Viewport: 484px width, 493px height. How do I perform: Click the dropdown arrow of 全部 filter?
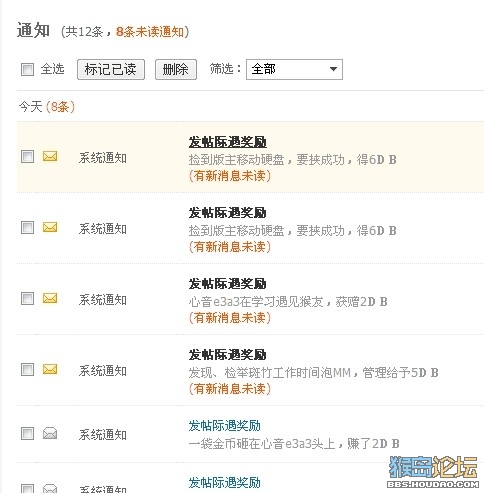point(333,69)
